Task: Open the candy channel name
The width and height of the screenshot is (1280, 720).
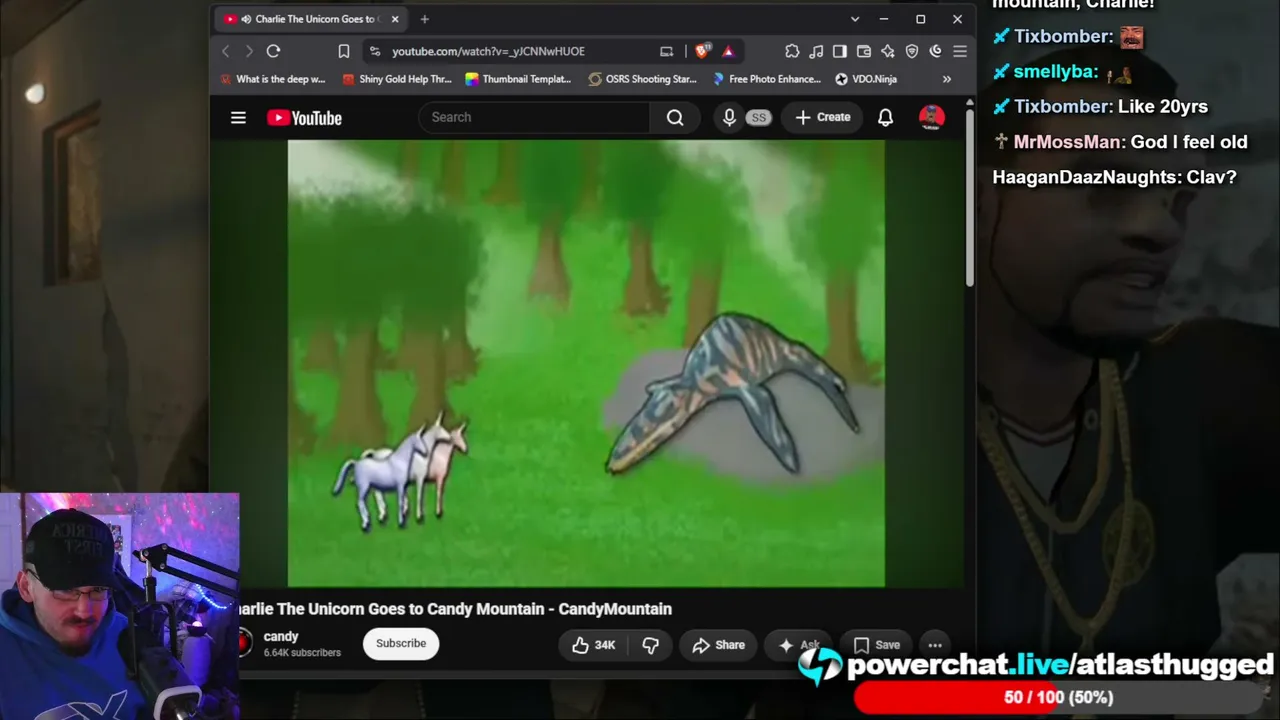Action: coord(281,636)
